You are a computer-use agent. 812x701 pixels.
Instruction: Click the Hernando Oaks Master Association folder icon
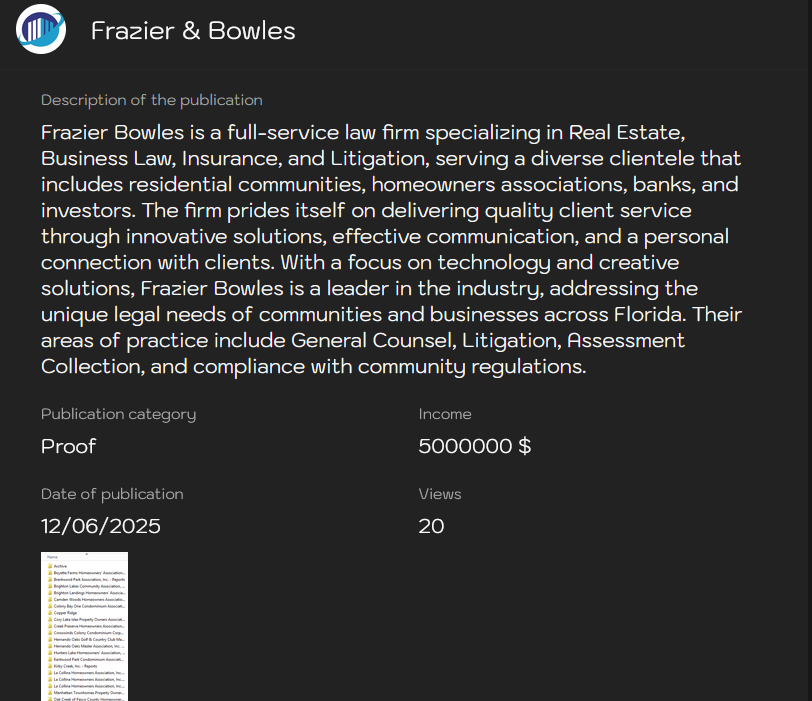tap(51, 644)
